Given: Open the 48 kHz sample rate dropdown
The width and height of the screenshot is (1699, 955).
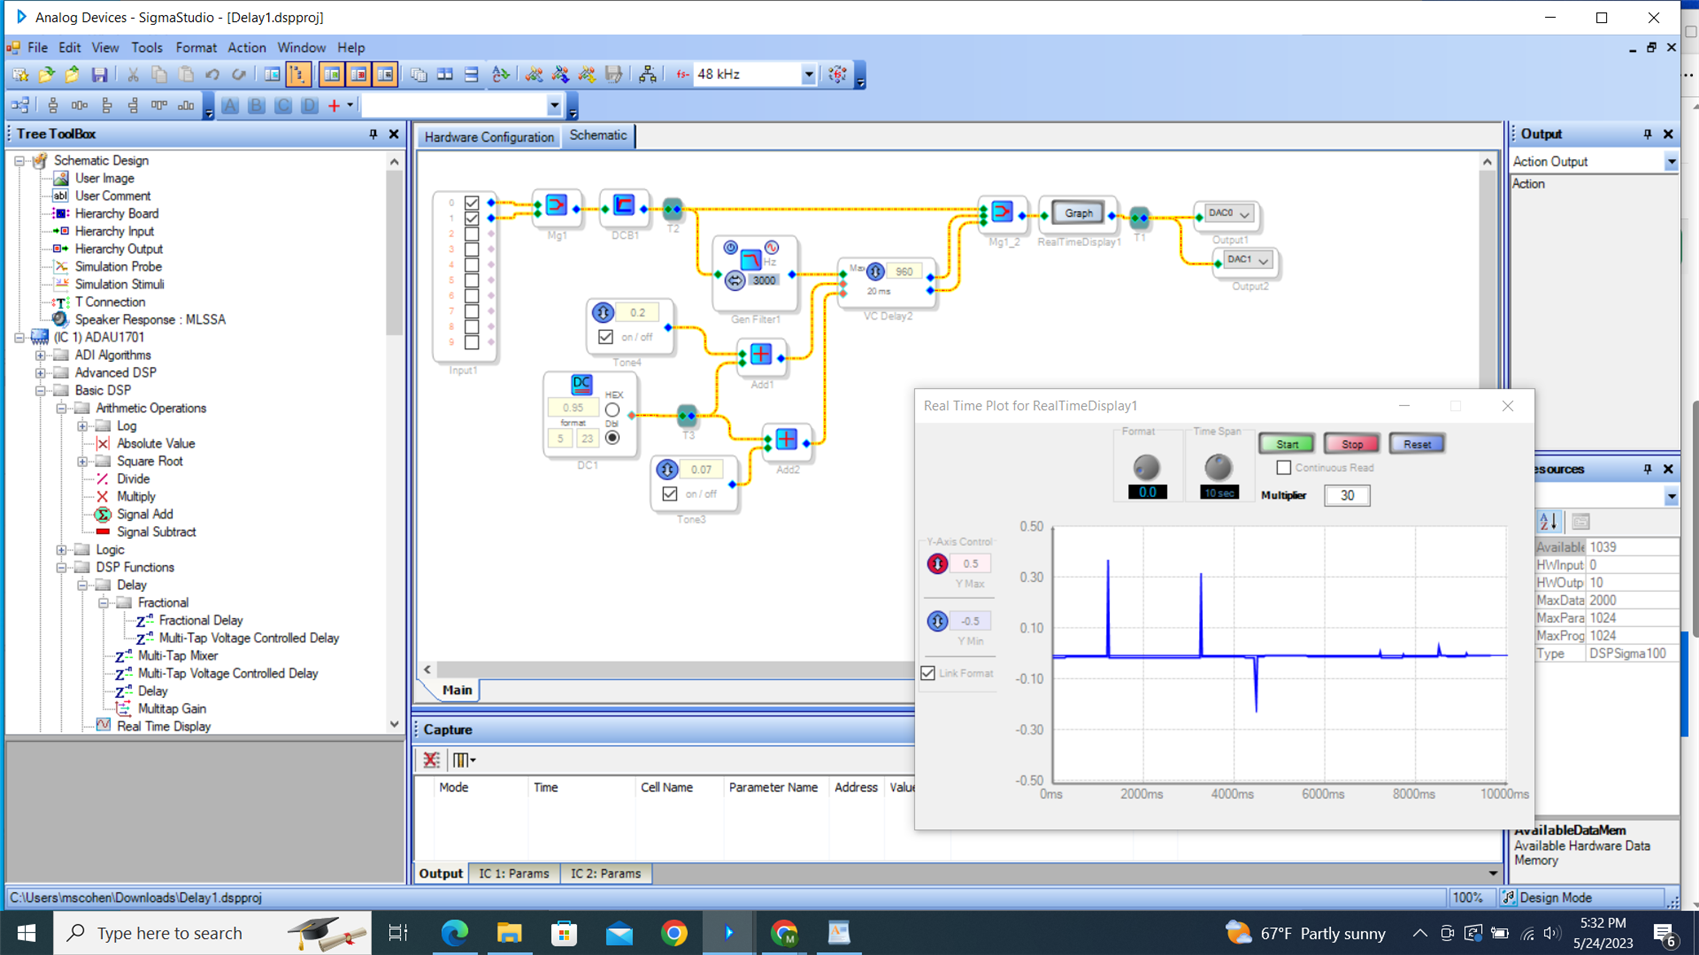Looking at the screenshot, I should (808, 75).
